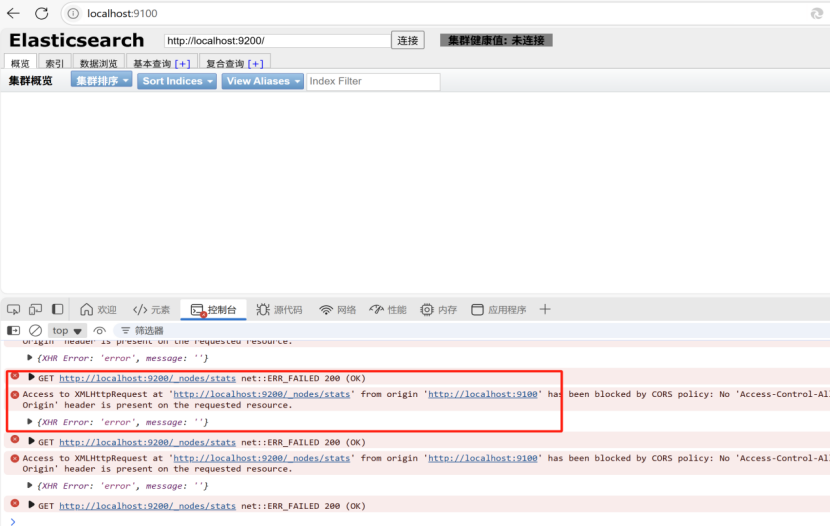Expand XHR Error object inside red outlined block
830x526 pixels.
coord(30,422)
